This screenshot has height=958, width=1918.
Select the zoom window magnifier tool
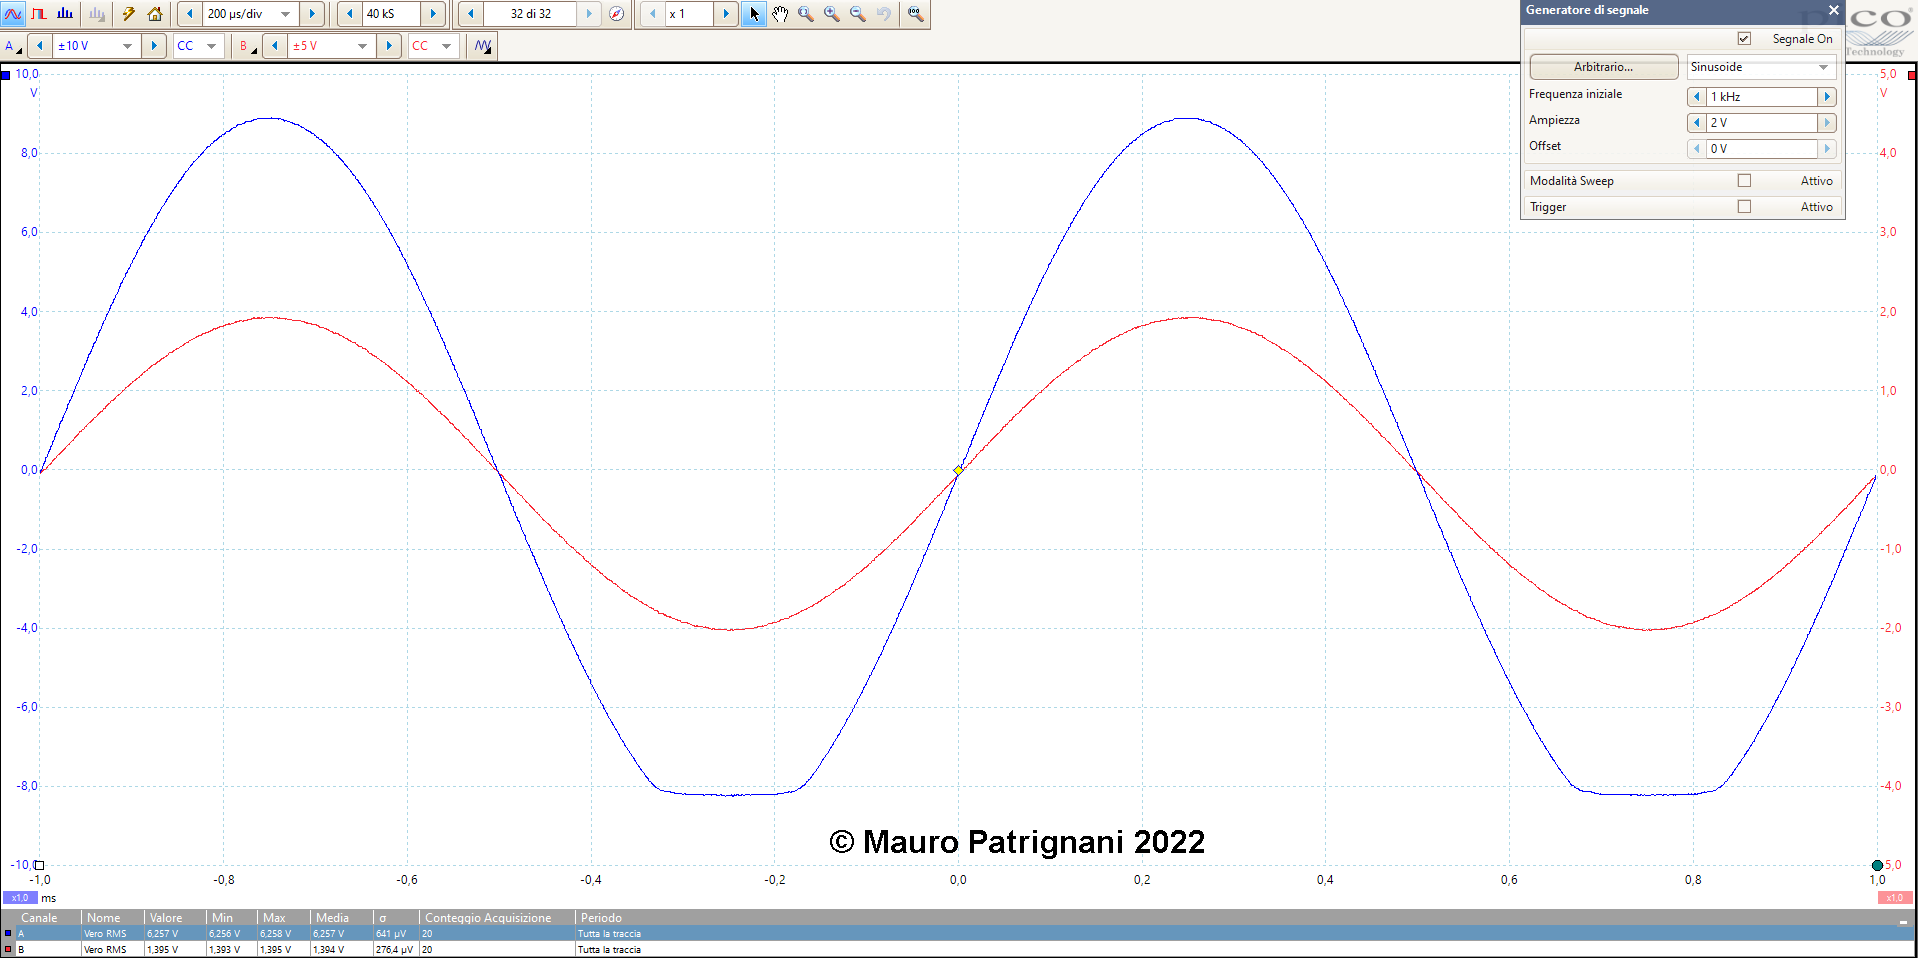(806, 14)
